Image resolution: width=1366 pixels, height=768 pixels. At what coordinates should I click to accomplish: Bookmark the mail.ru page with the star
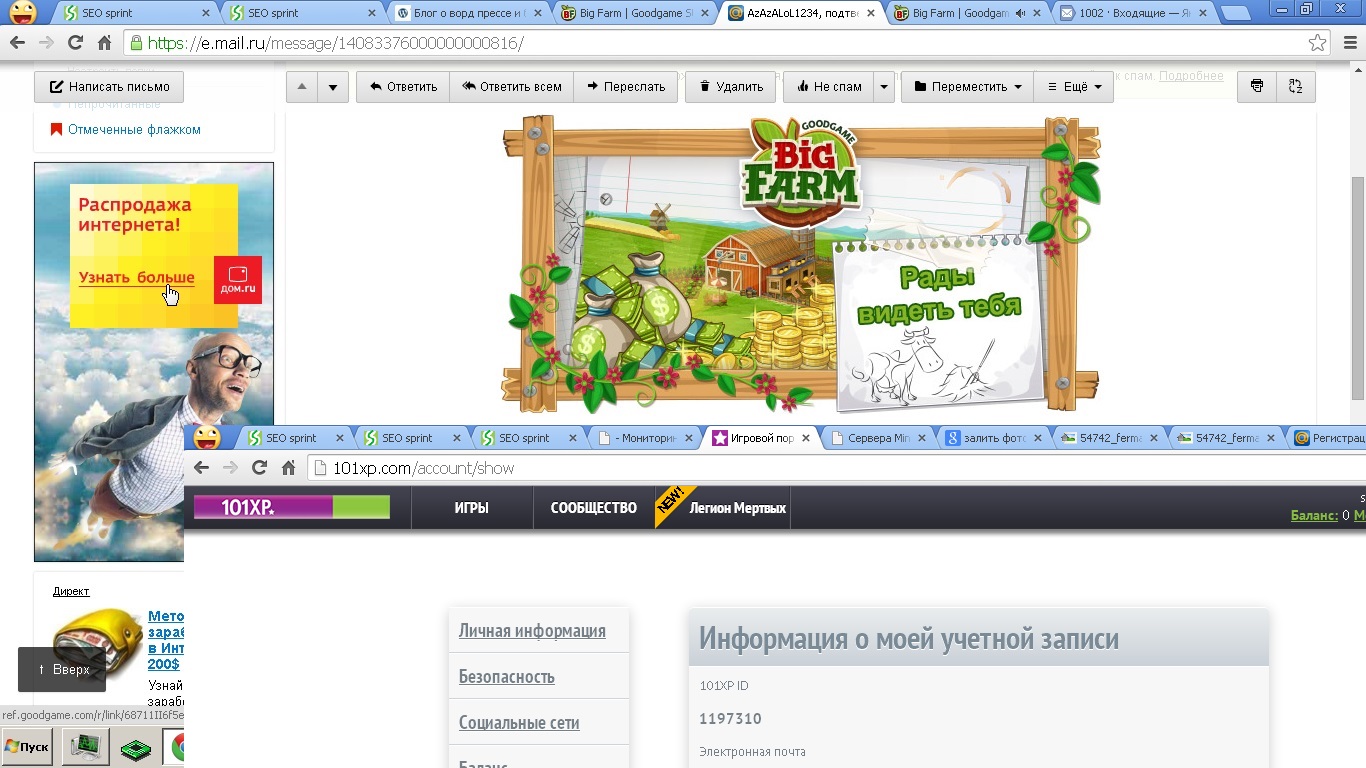(1318, 43)
